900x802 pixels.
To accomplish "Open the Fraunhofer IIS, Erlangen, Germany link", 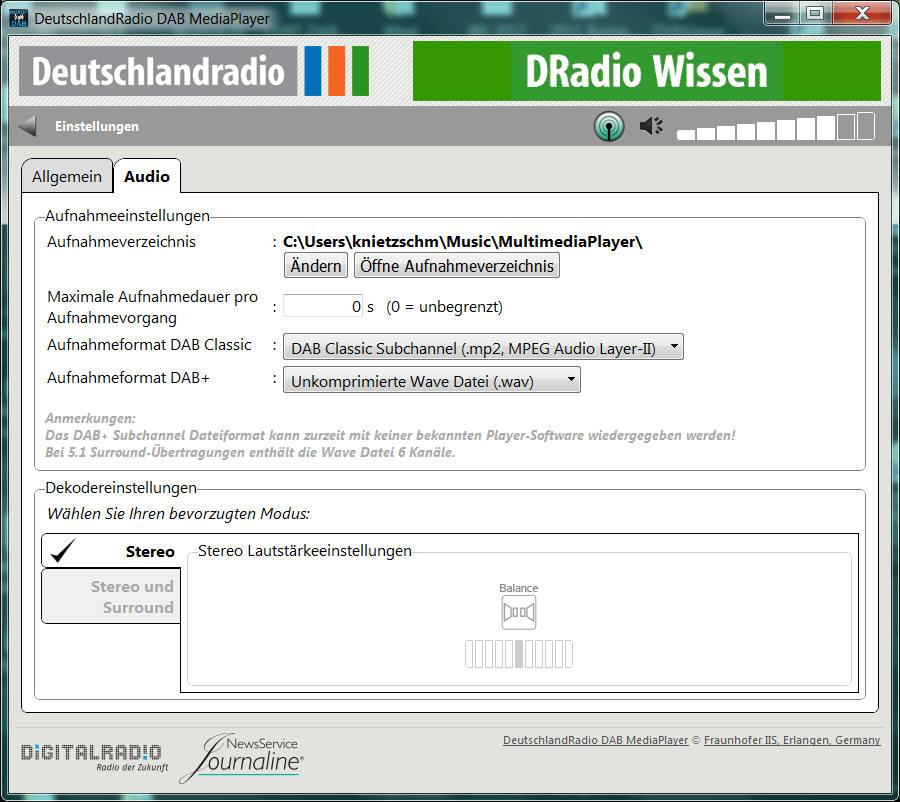I will pos(792,740).
